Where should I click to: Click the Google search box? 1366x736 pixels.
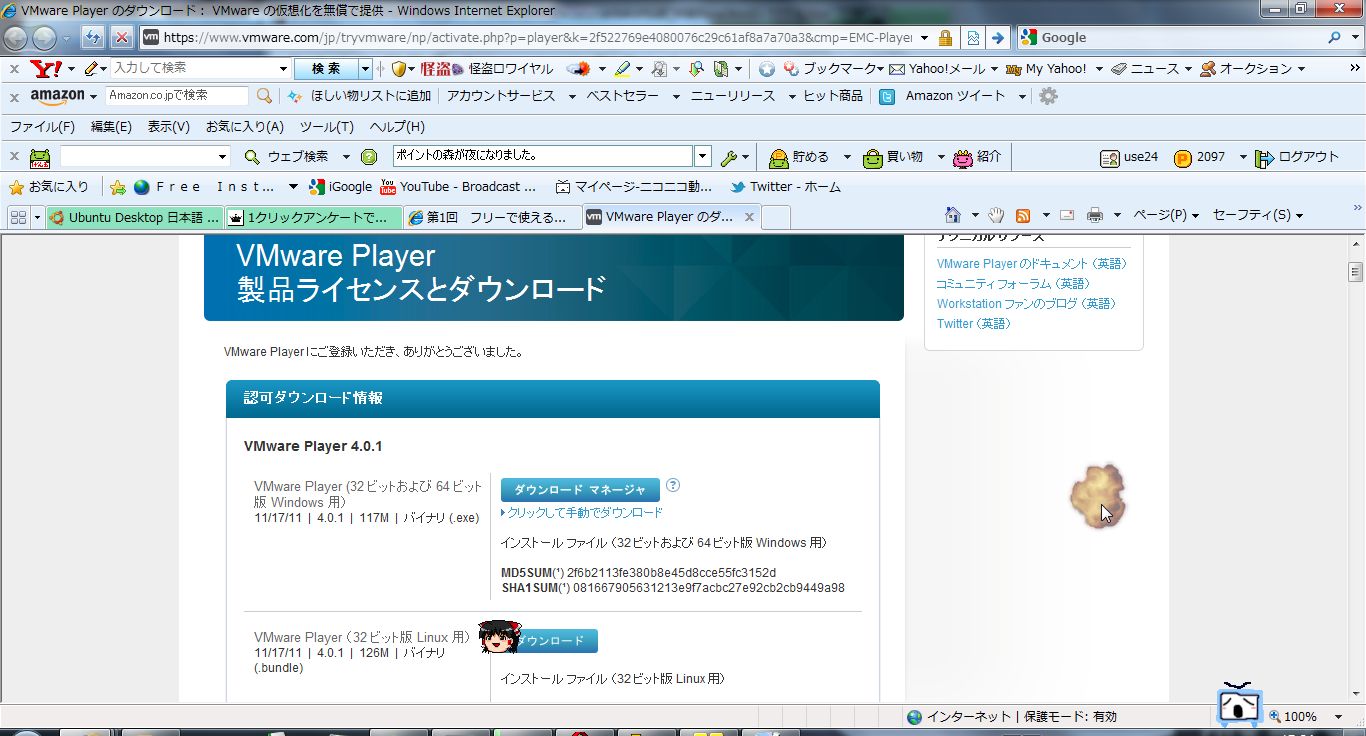1171,38
